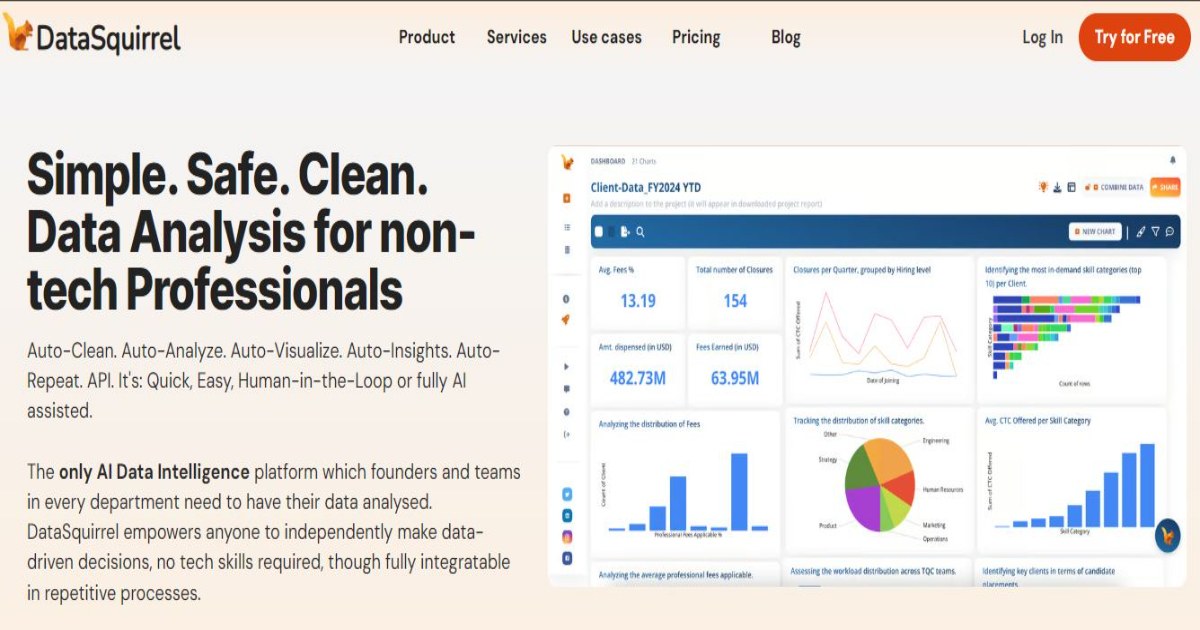Click the play icon in the sidebar
The width and height of the screenshot is (1200, 630).
click(567, 366)
